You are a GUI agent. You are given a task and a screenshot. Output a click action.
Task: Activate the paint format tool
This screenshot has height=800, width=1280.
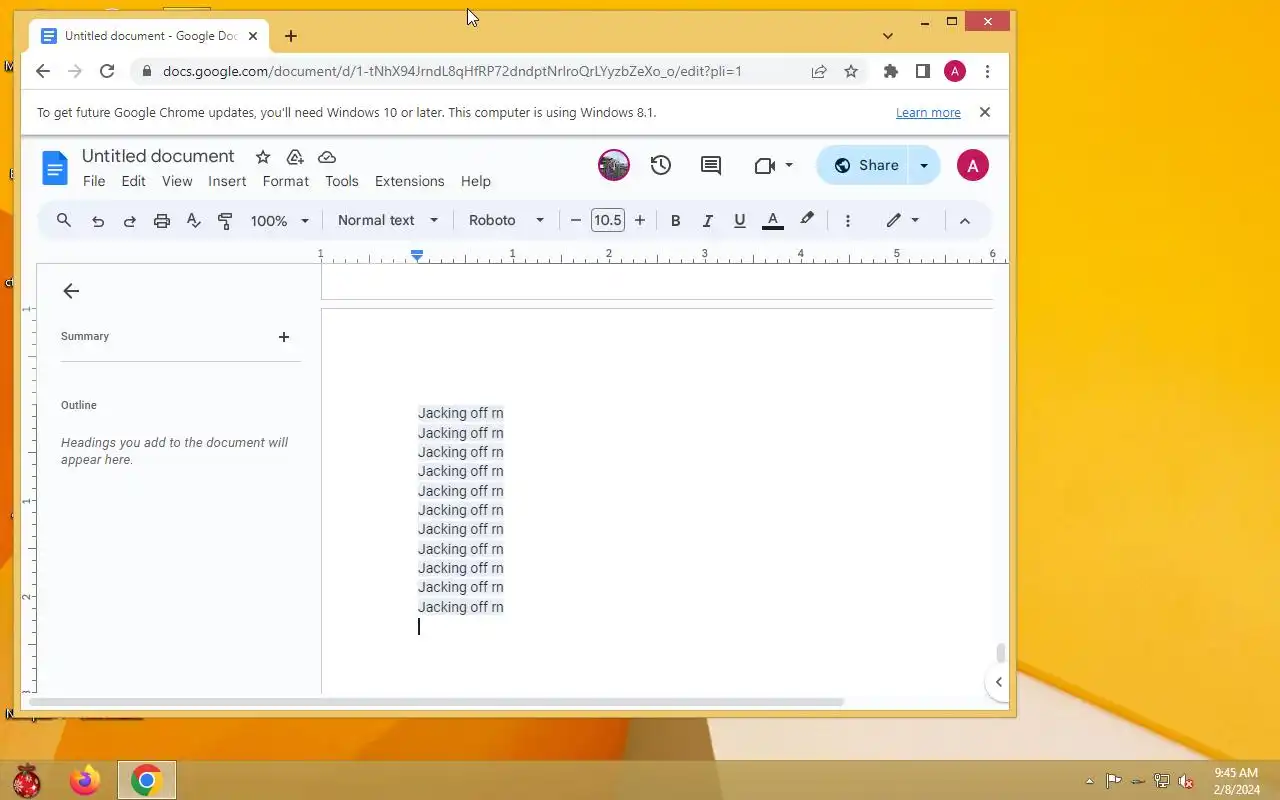(x=225, y=221)
